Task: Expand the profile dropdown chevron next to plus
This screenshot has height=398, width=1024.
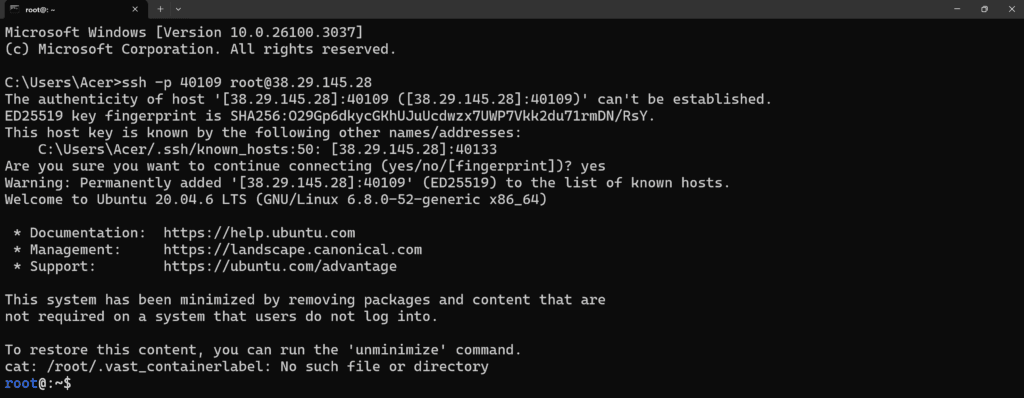Action: point(178,9)
